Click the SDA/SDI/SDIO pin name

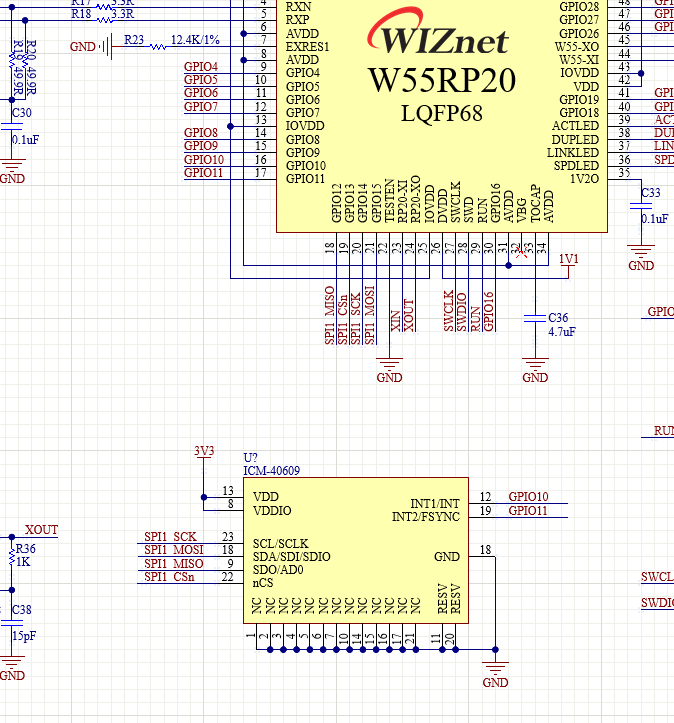(291, 557)
